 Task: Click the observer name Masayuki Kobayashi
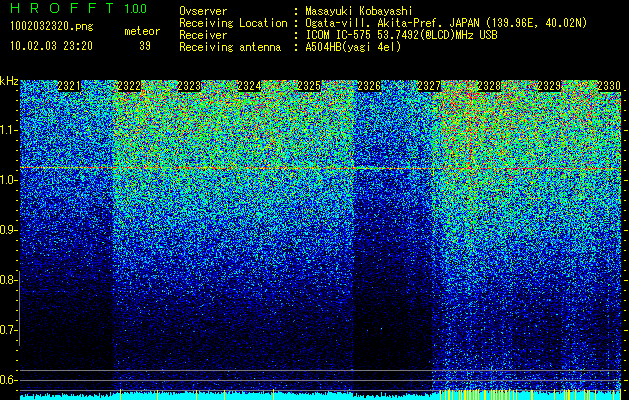[359, 11]
